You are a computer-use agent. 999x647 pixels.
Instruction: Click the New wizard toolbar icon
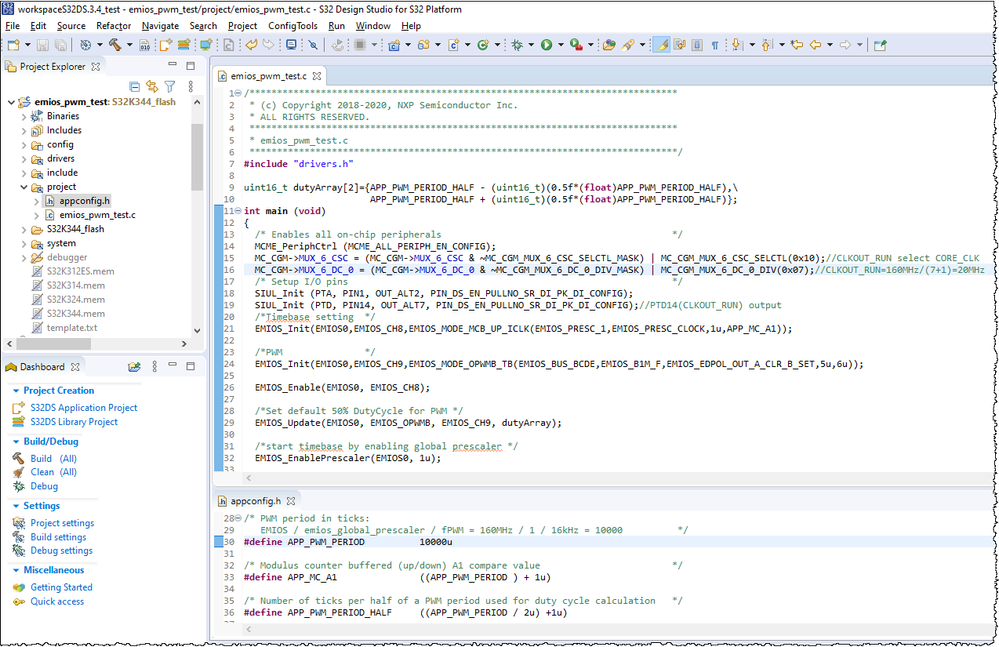(13, 45)
